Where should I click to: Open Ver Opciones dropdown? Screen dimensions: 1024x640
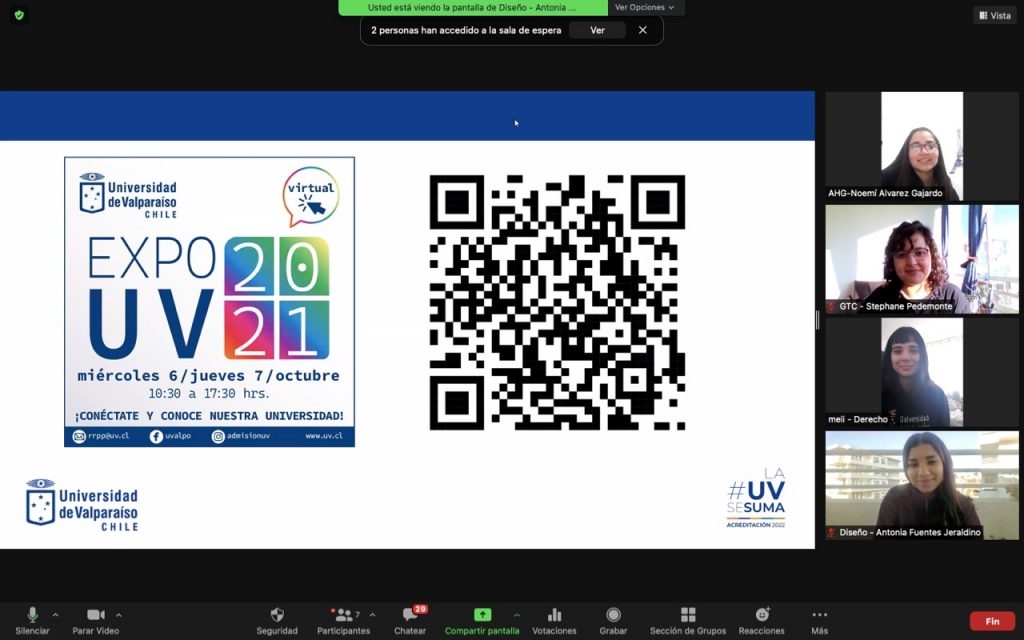coord(645,7)
